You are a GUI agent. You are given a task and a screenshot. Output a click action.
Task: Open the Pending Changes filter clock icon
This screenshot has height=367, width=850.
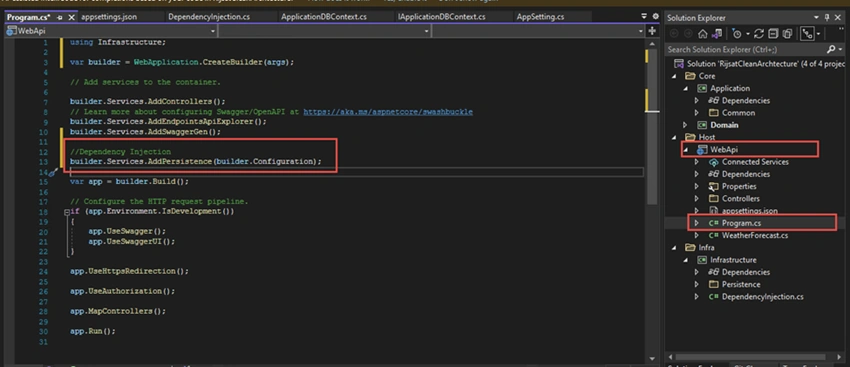point(737,34)
